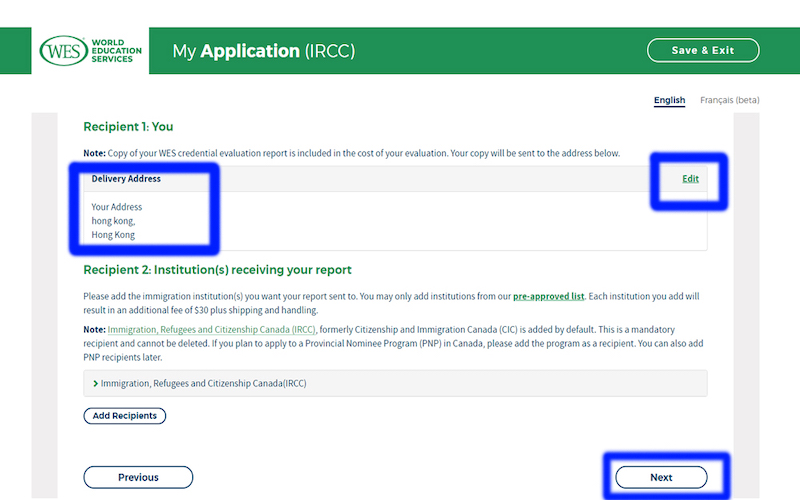Switch language to English
The image size is (800, 500).
pyautogui.click(x=669, y=100)
